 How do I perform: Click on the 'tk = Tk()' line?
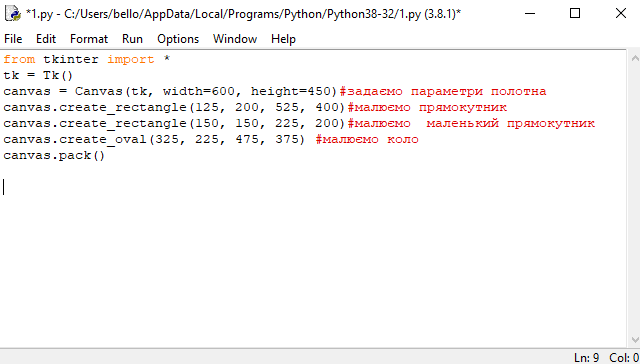point(38,75)
